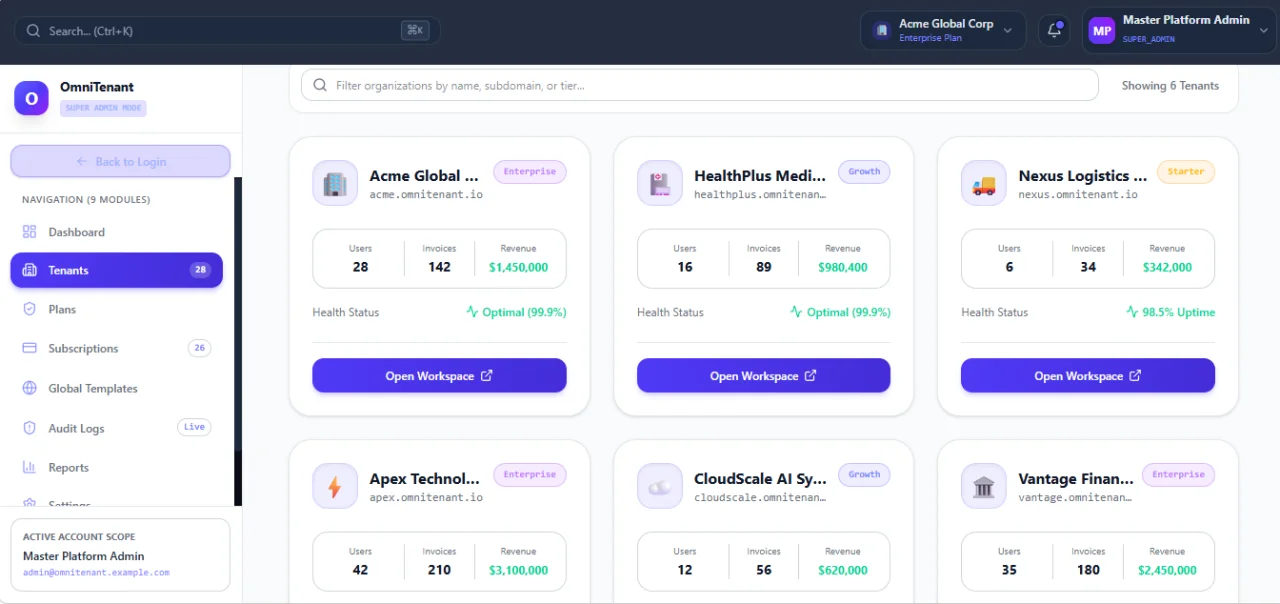
Task: Click the $3,100,000 revenue value
Action: (x=518, y=570)
